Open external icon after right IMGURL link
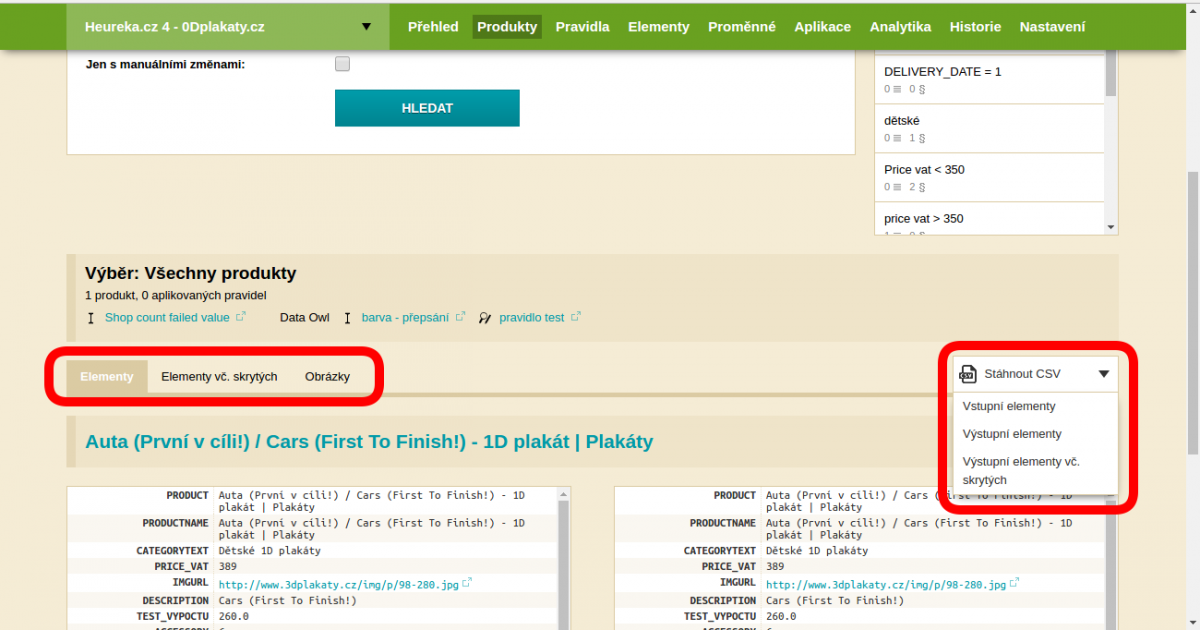The height and width of the screenshot is (630, 1200). 1014,583
